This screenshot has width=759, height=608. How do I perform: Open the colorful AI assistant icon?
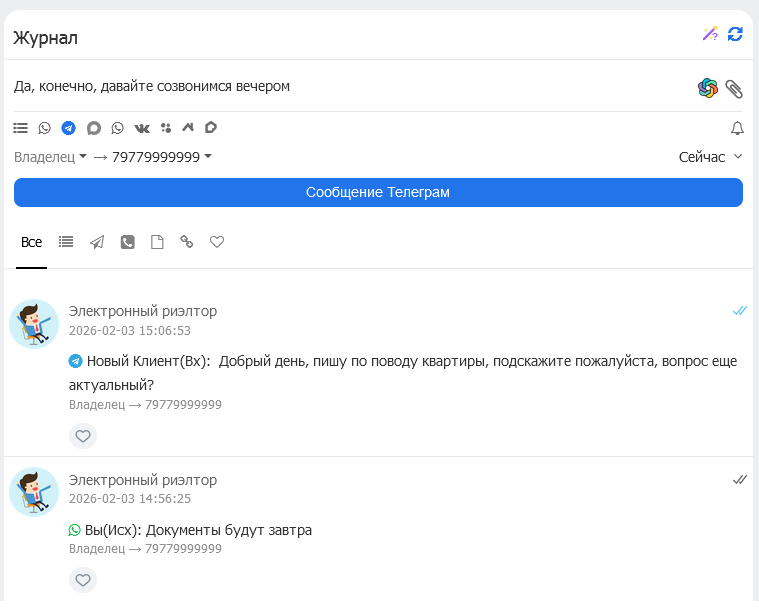point(708,88)
